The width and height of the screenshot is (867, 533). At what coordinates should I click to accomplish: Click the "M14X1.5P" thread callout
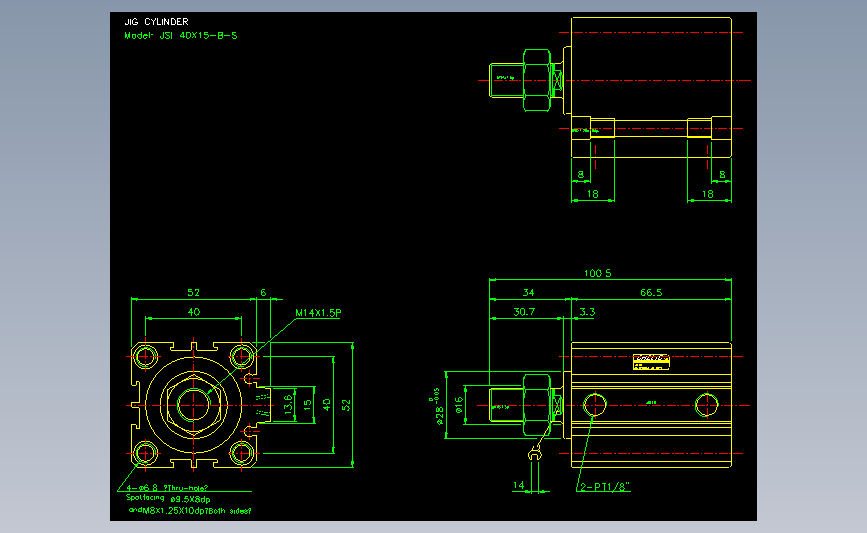coord(318,313)
